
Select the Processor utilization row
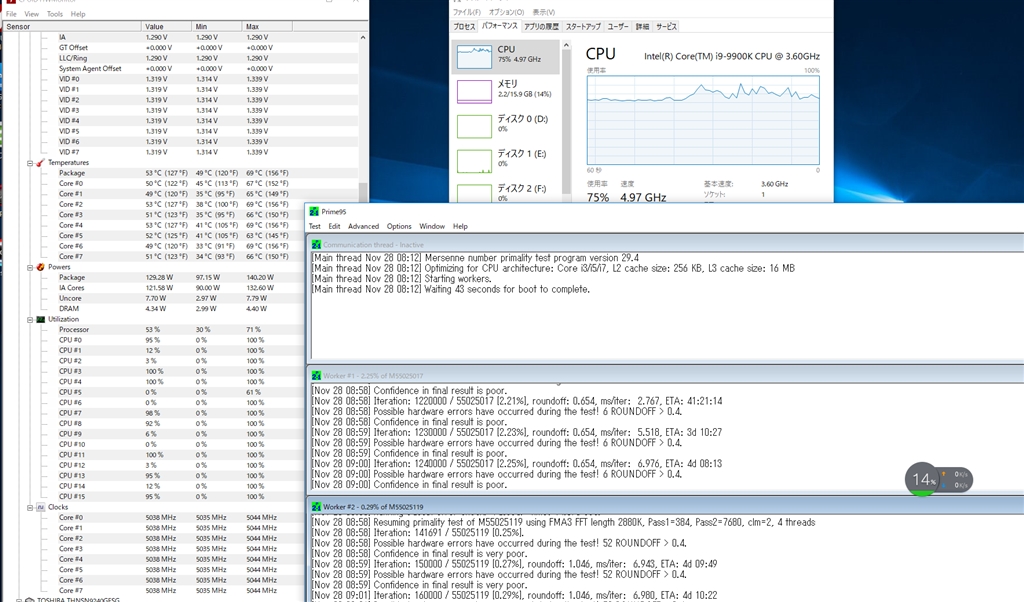pos(180,330)
